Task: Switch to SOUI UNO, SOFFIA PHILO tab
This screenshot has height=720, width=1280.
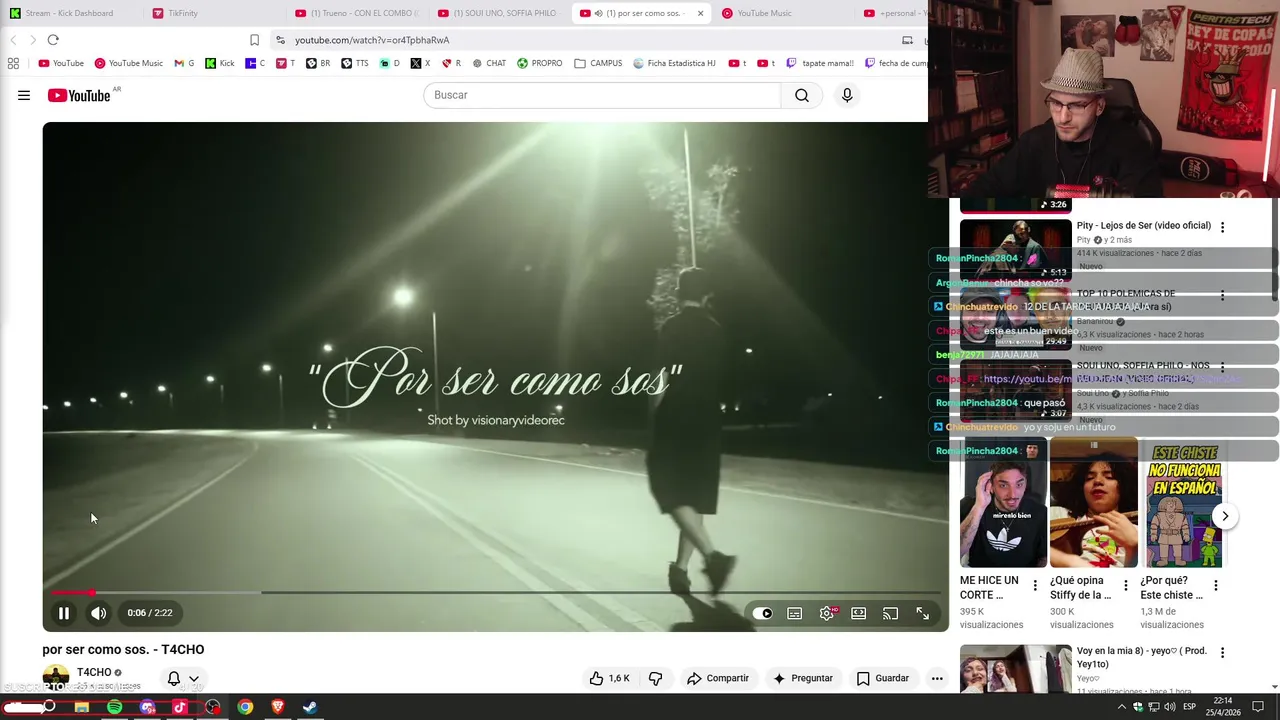Action: pos(498,13)
